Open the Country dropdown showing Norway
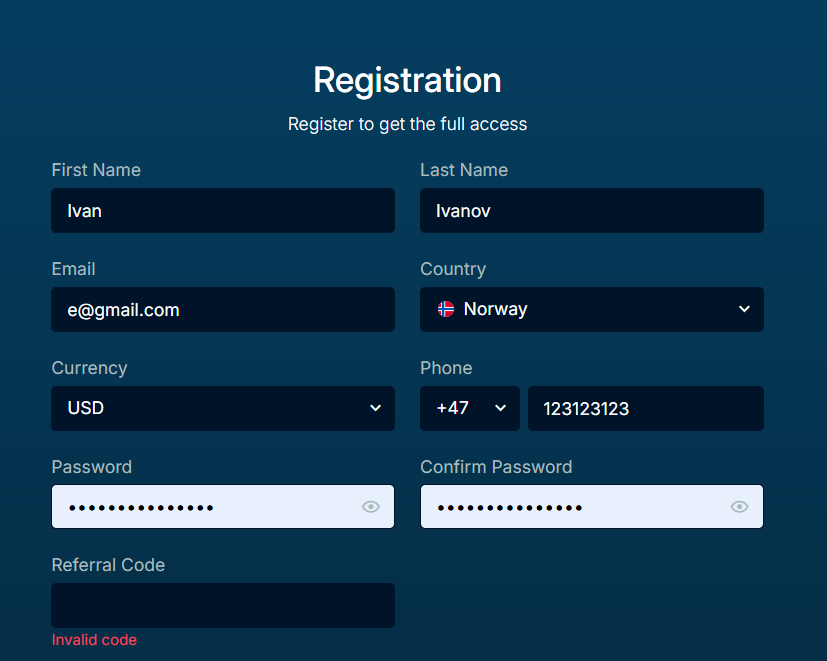The height and width of the screenshot is (661, 827). coord(591,309)
